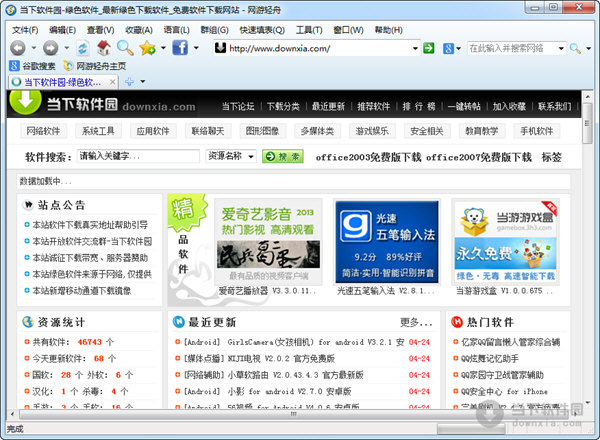600x440 pixels.
Task: Click search magnifier right of search box
Action: click(575, 49)
